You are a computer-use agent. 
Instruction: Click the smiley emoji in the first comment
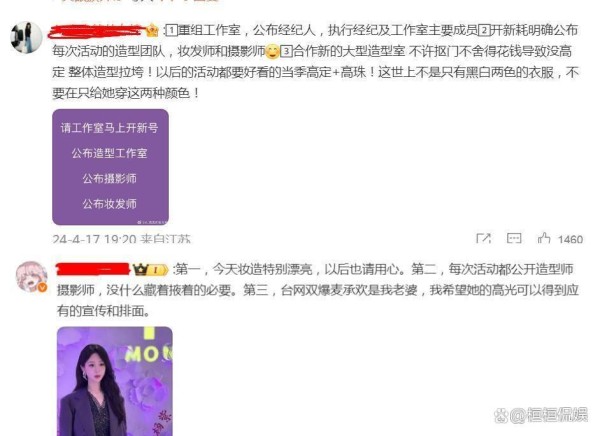272,51
